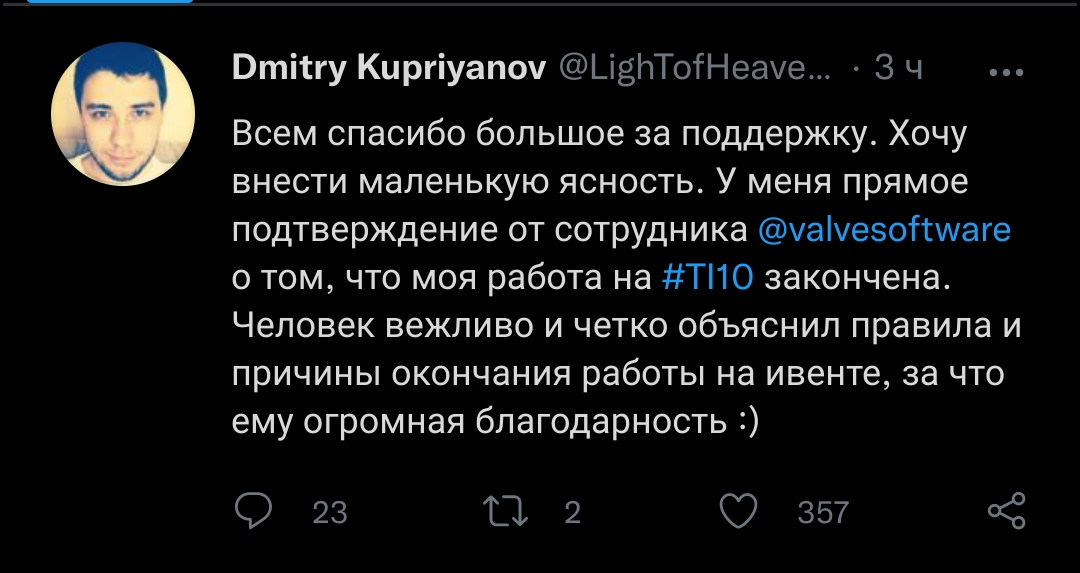The image size is (1080, 573).
Task: Open the #TI10 hashtag
Action: pos(708,278)
